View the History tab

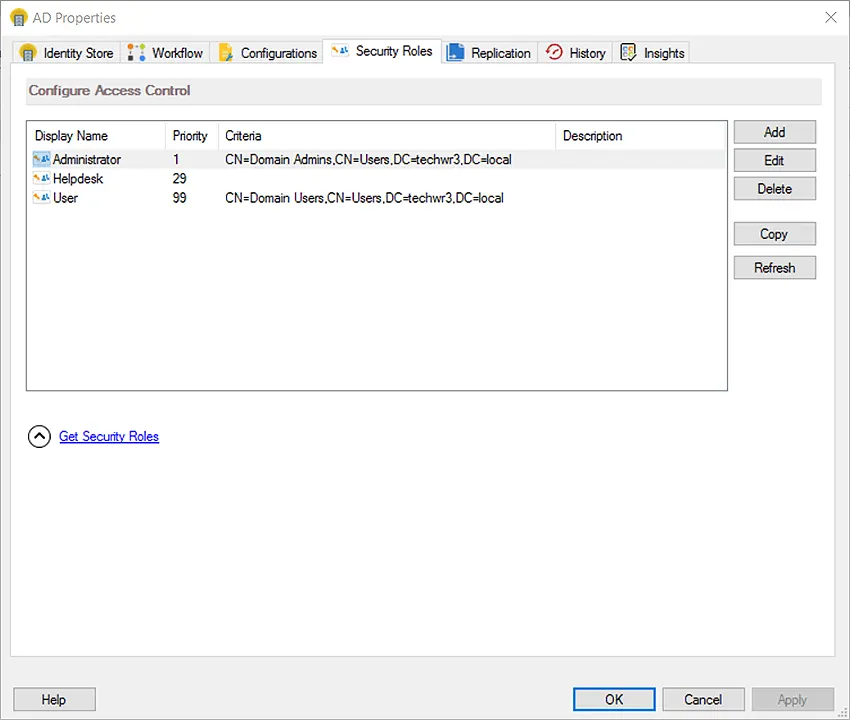pyautogui.click(x=576, y=53)
